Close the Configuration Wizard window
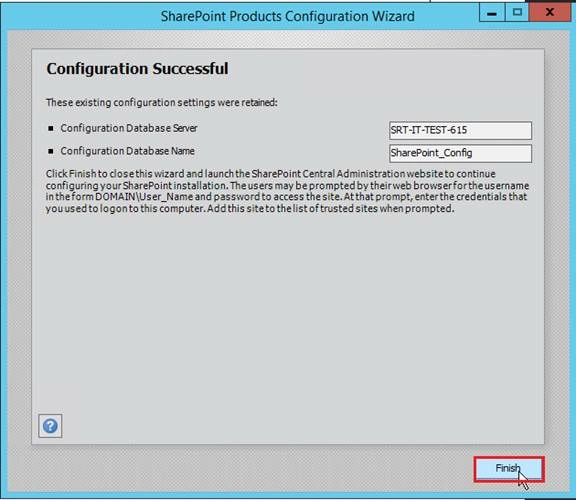 (x=550, y=12)
